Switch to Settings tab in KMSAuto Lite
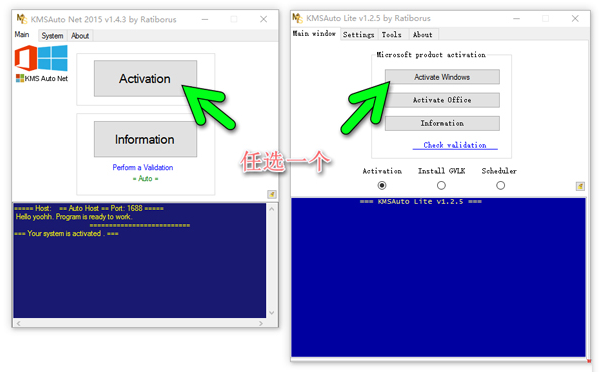Image resolution: width=600 pixels, height=377 pixels. pyautogui.click(x=359, y=34)
